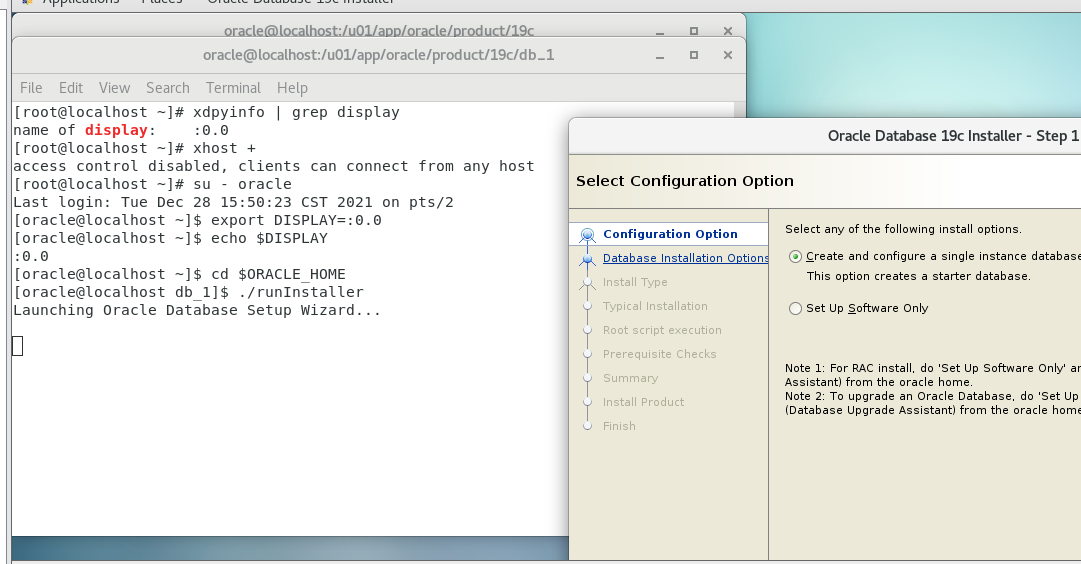Open the Terminal menu
The image size is (1081, 564).
[233, 88]
